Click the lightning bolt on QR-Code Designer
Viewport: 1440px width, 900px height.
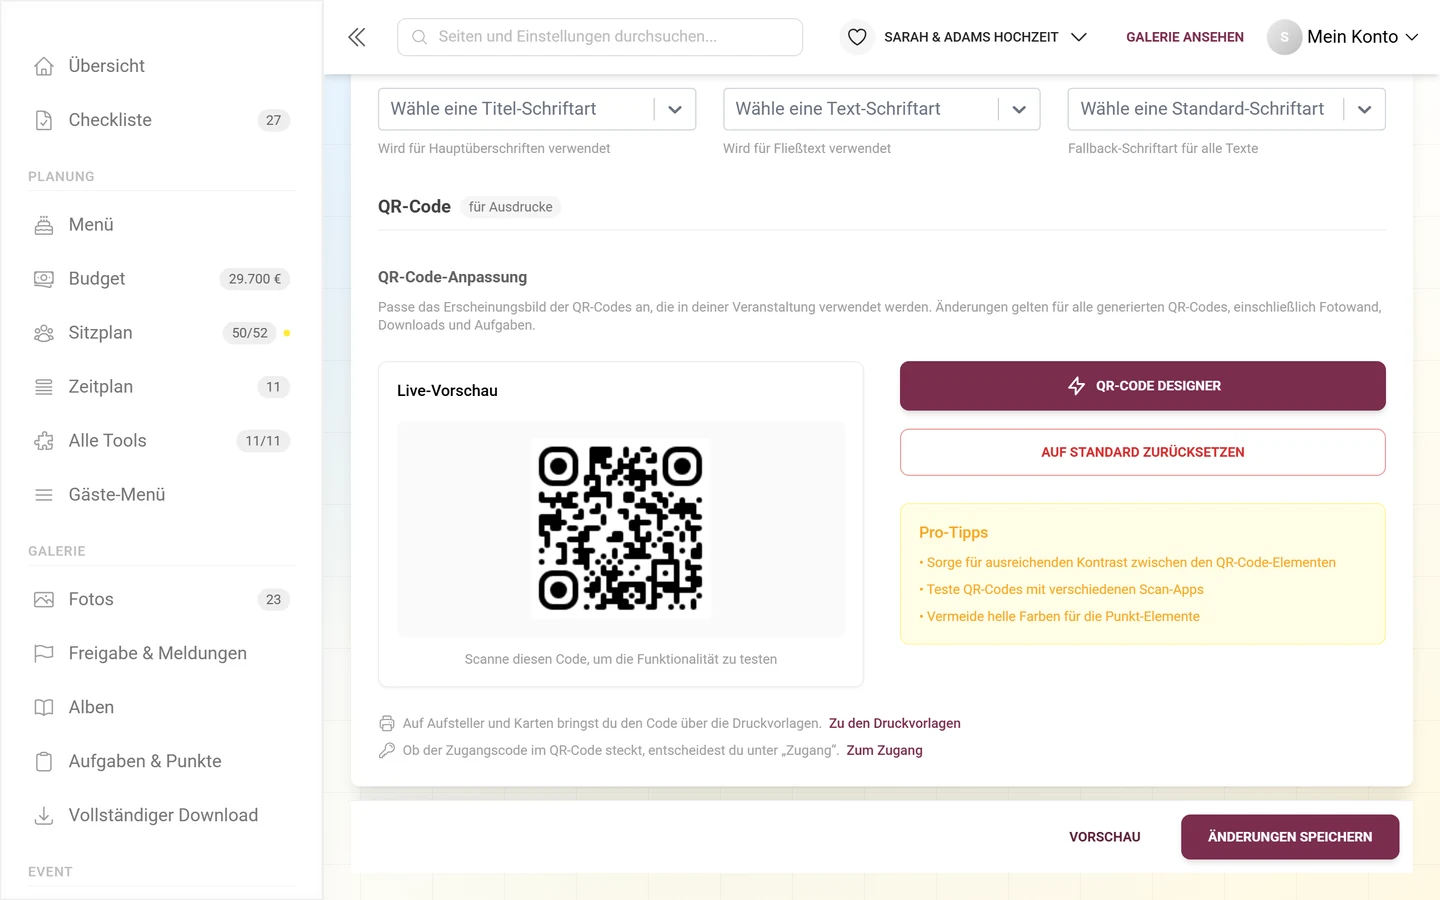(1077, 386)
